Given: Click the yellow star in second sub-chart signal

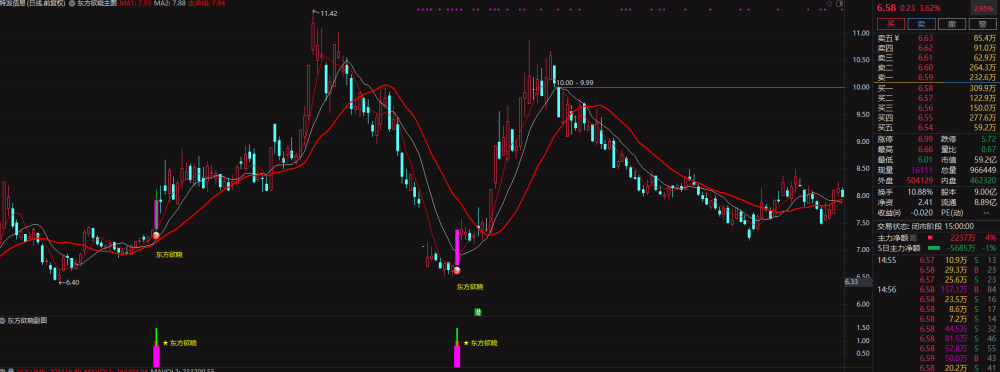Looking at the screenshot, I should [466, 343].
